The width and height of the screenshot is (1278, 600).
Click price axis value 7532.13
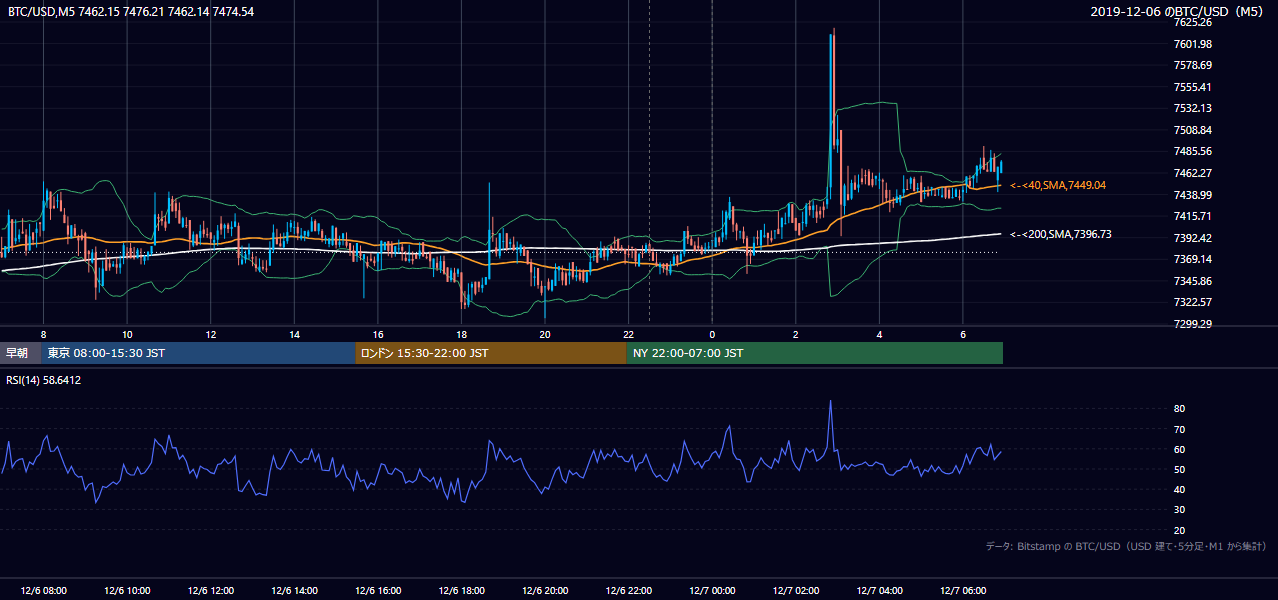point(1193,108)
